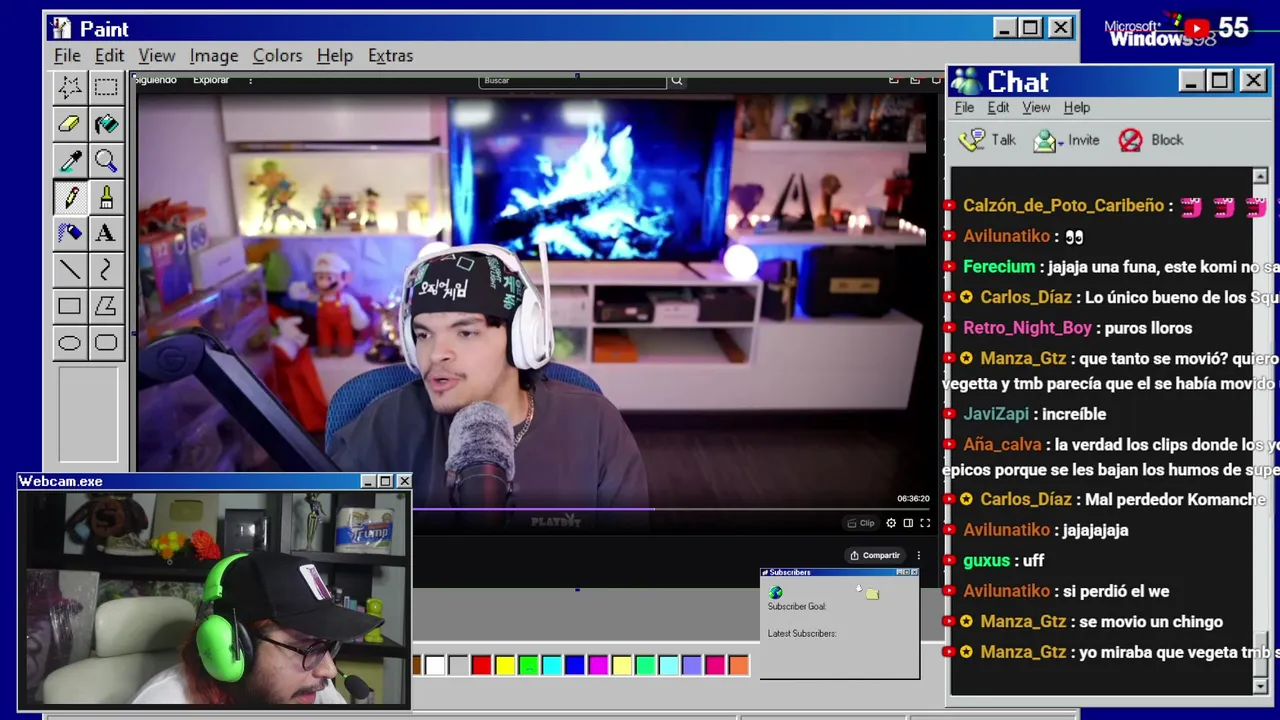This screenshot has height=720, width=1280.
Task: Open the Colors menu in Paint
Action: (x=277, y=56)
